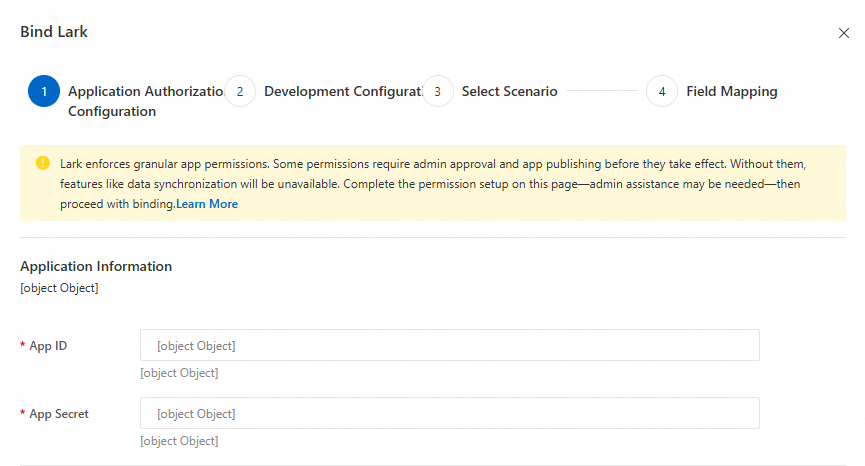The image size is (865, 466).
Task: Click the App Secret field label
Action: click(x=58, y=414)
